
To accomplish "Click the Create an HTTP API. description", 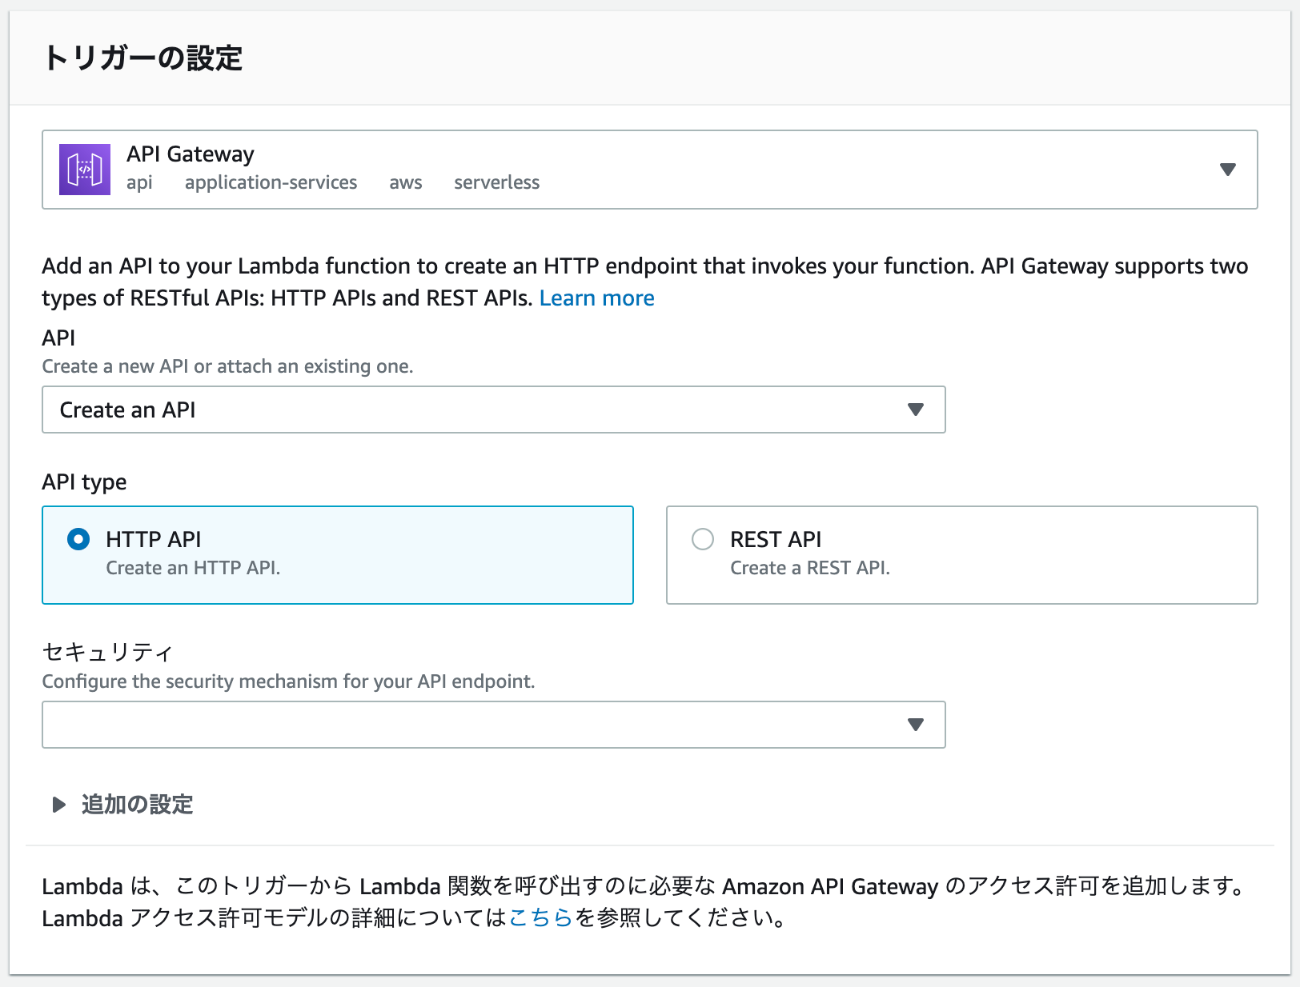I will (x=193, y=568).
